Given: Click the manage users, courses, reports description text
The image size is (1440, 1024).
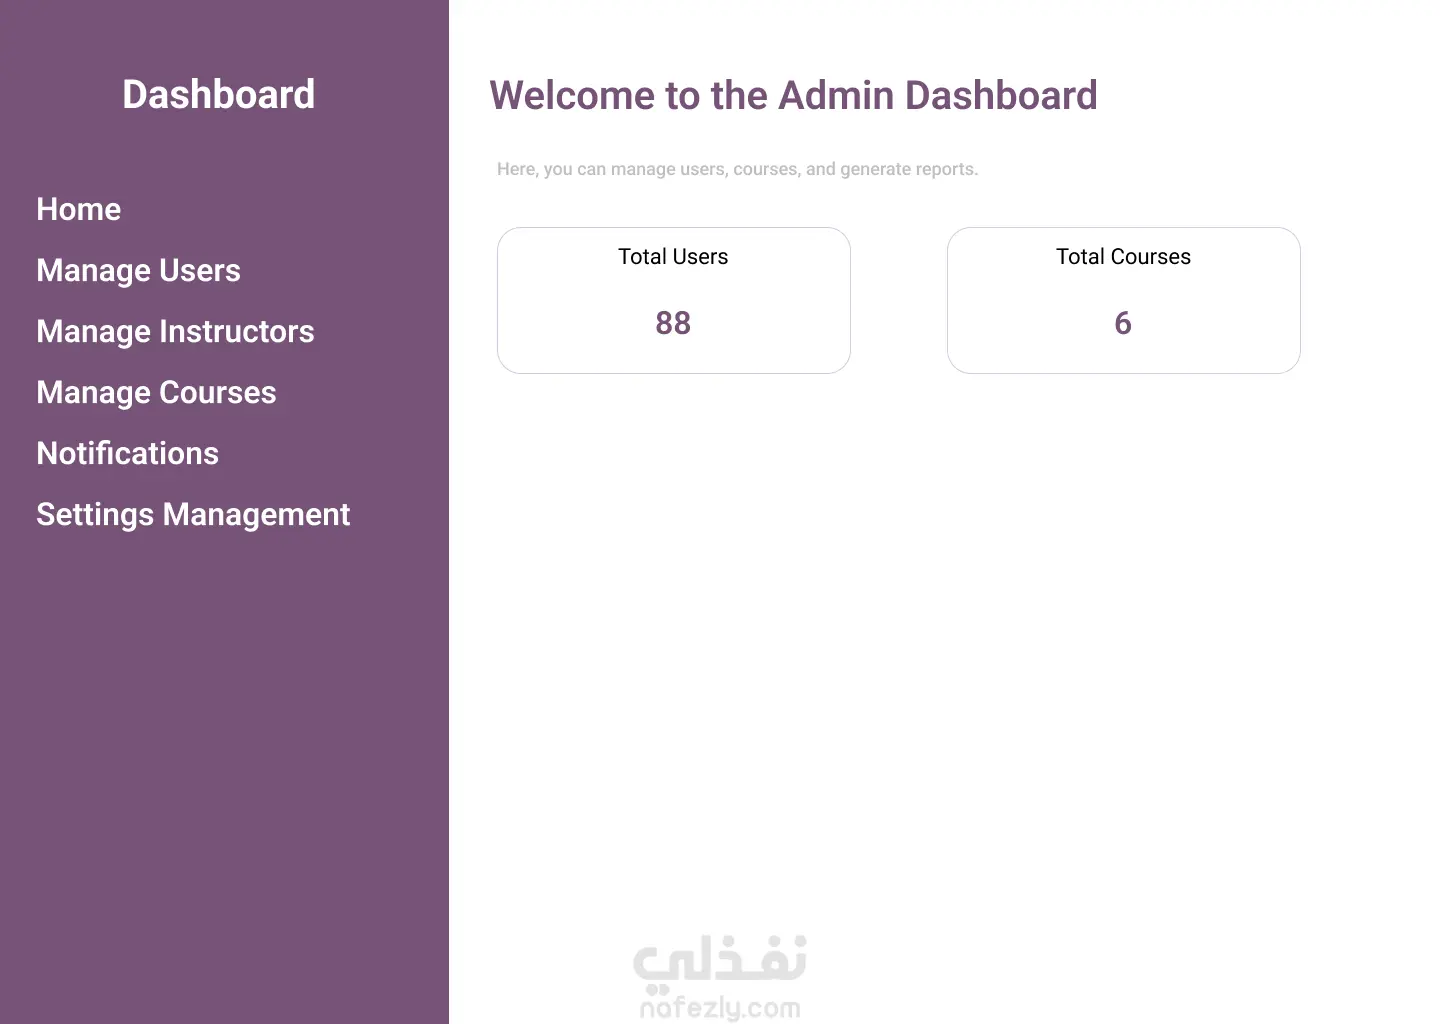Looking at the screenshot, I should tap(737, 169).
